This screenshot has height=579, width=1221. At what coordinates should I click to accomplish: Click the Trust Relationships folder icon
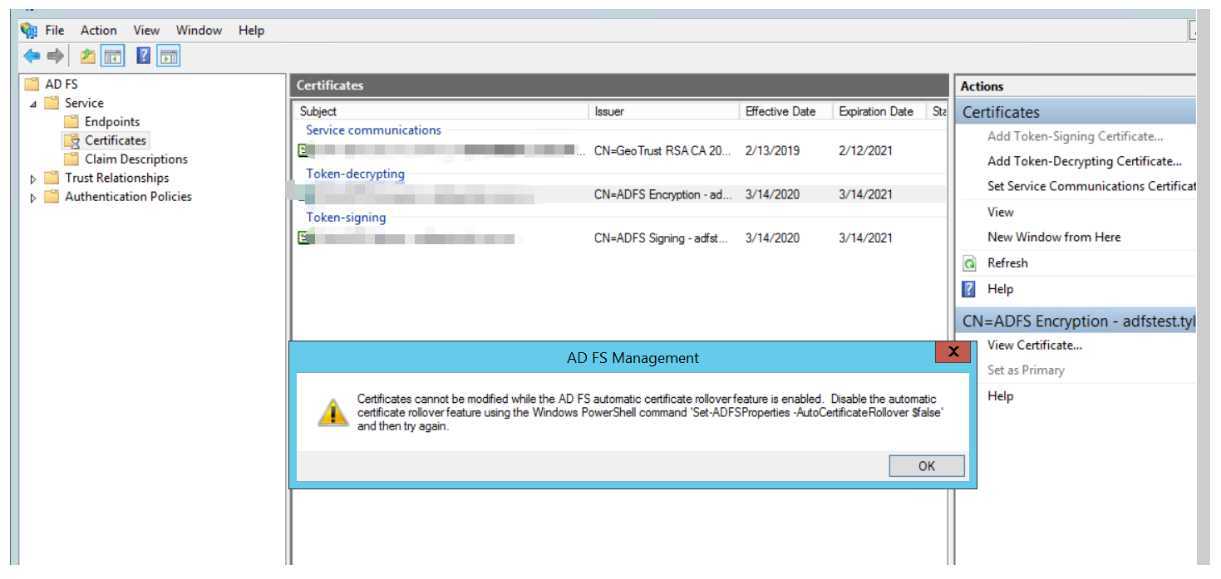coord(52,178)
